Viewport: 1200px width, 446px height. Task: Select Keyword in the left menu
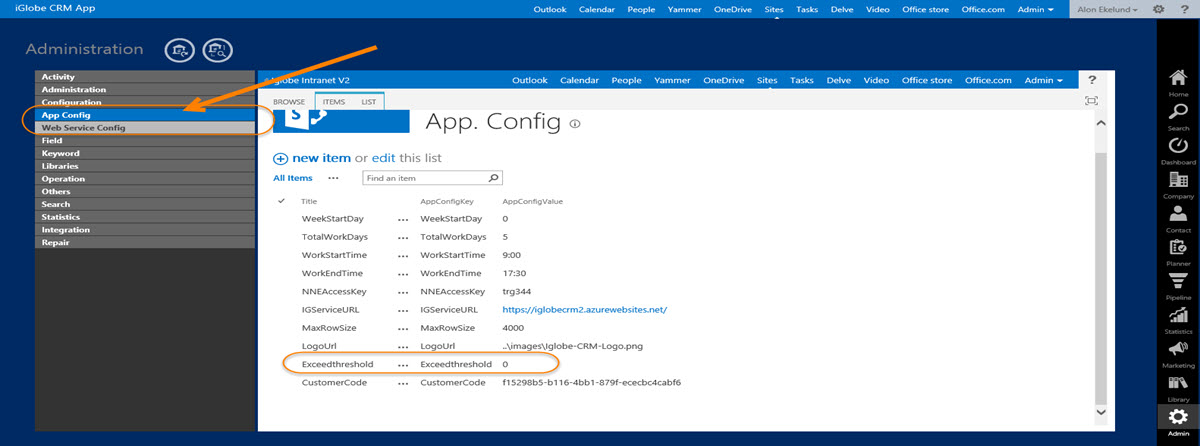(x=145, y=153)
